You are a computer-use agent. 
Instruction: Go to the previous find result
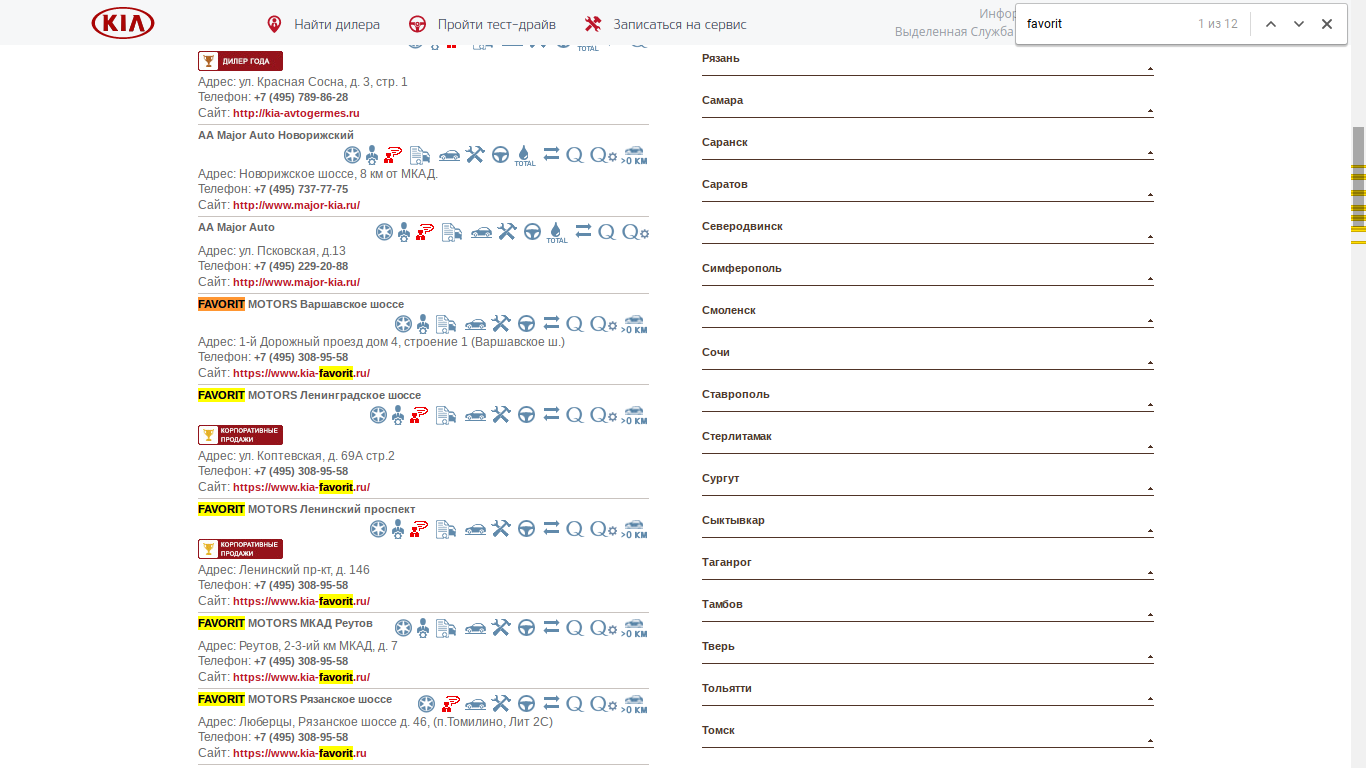point(1271,24)
